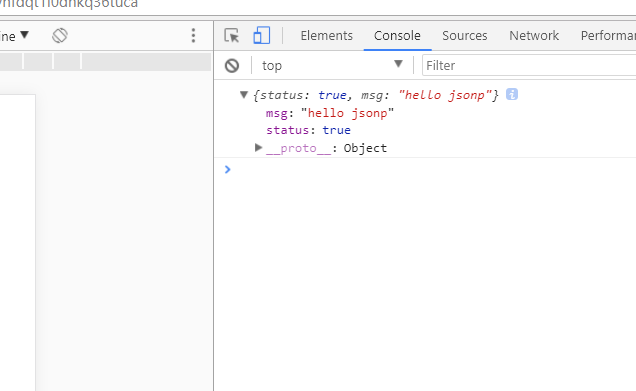Open the Performance tab
Screen dimensions: 636x391
point(608,36)
